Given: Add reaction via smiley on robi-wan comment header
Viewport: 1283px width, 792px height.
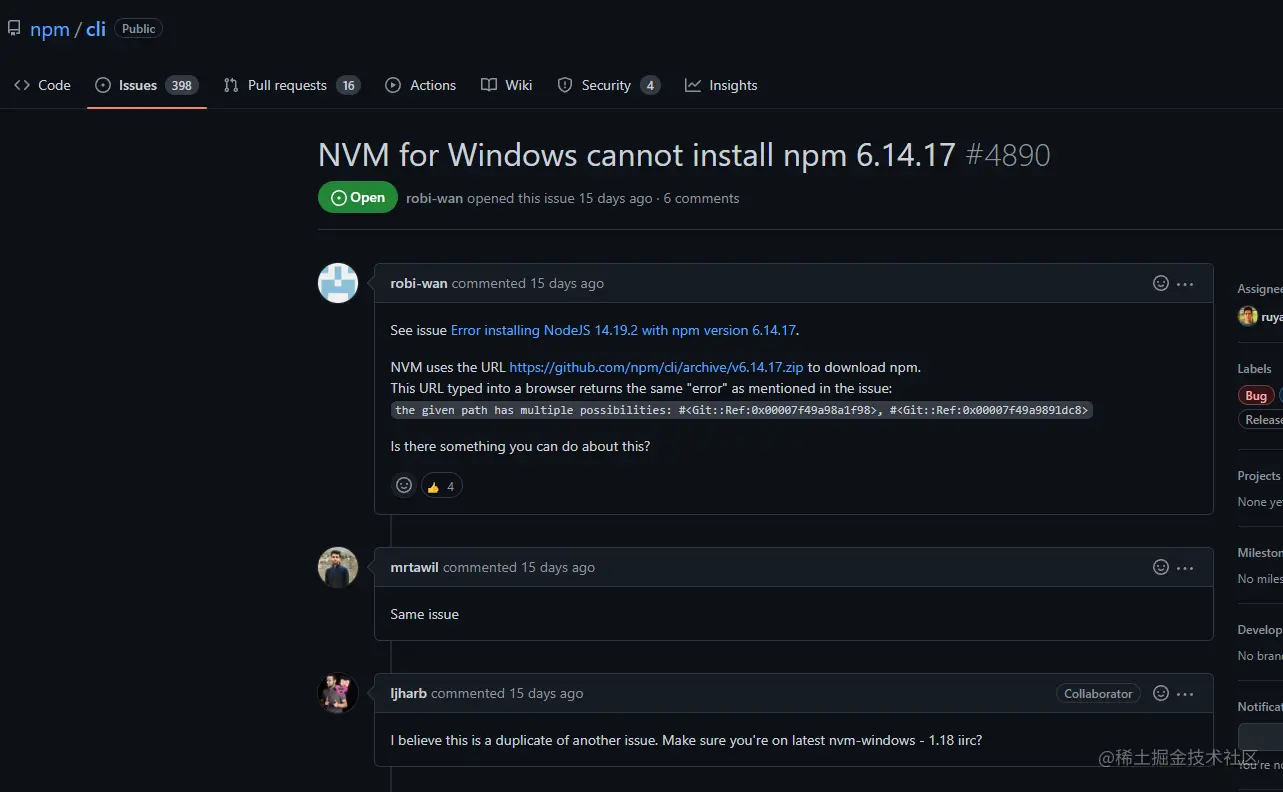Looking at the screenshot, I should click(x=1161, y=283).
